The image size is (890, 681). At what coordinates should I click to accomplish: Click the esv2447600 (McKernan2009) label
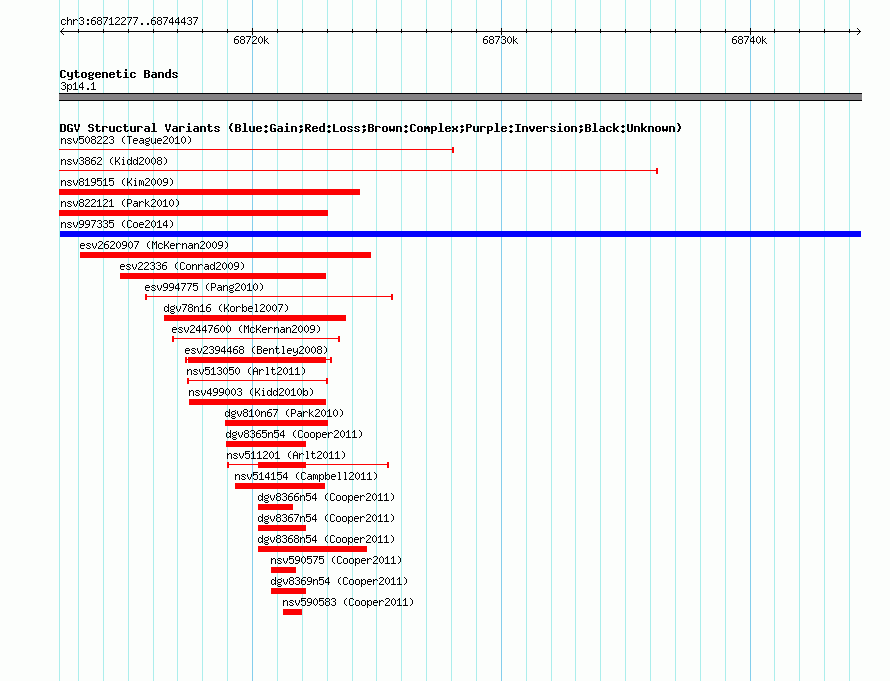point(246,329)
